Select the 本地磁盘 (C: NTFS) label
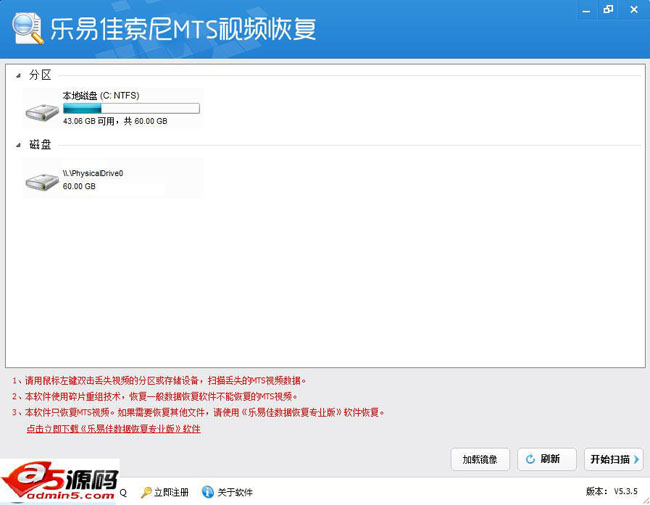The height and width of the screenshot is (505, 650). click(101, 96)
